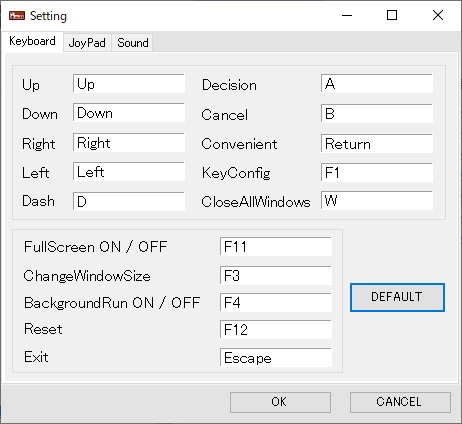Click the Reset field showing F12
This screenshot has height=424, width=462.
[x=276, y=330]
